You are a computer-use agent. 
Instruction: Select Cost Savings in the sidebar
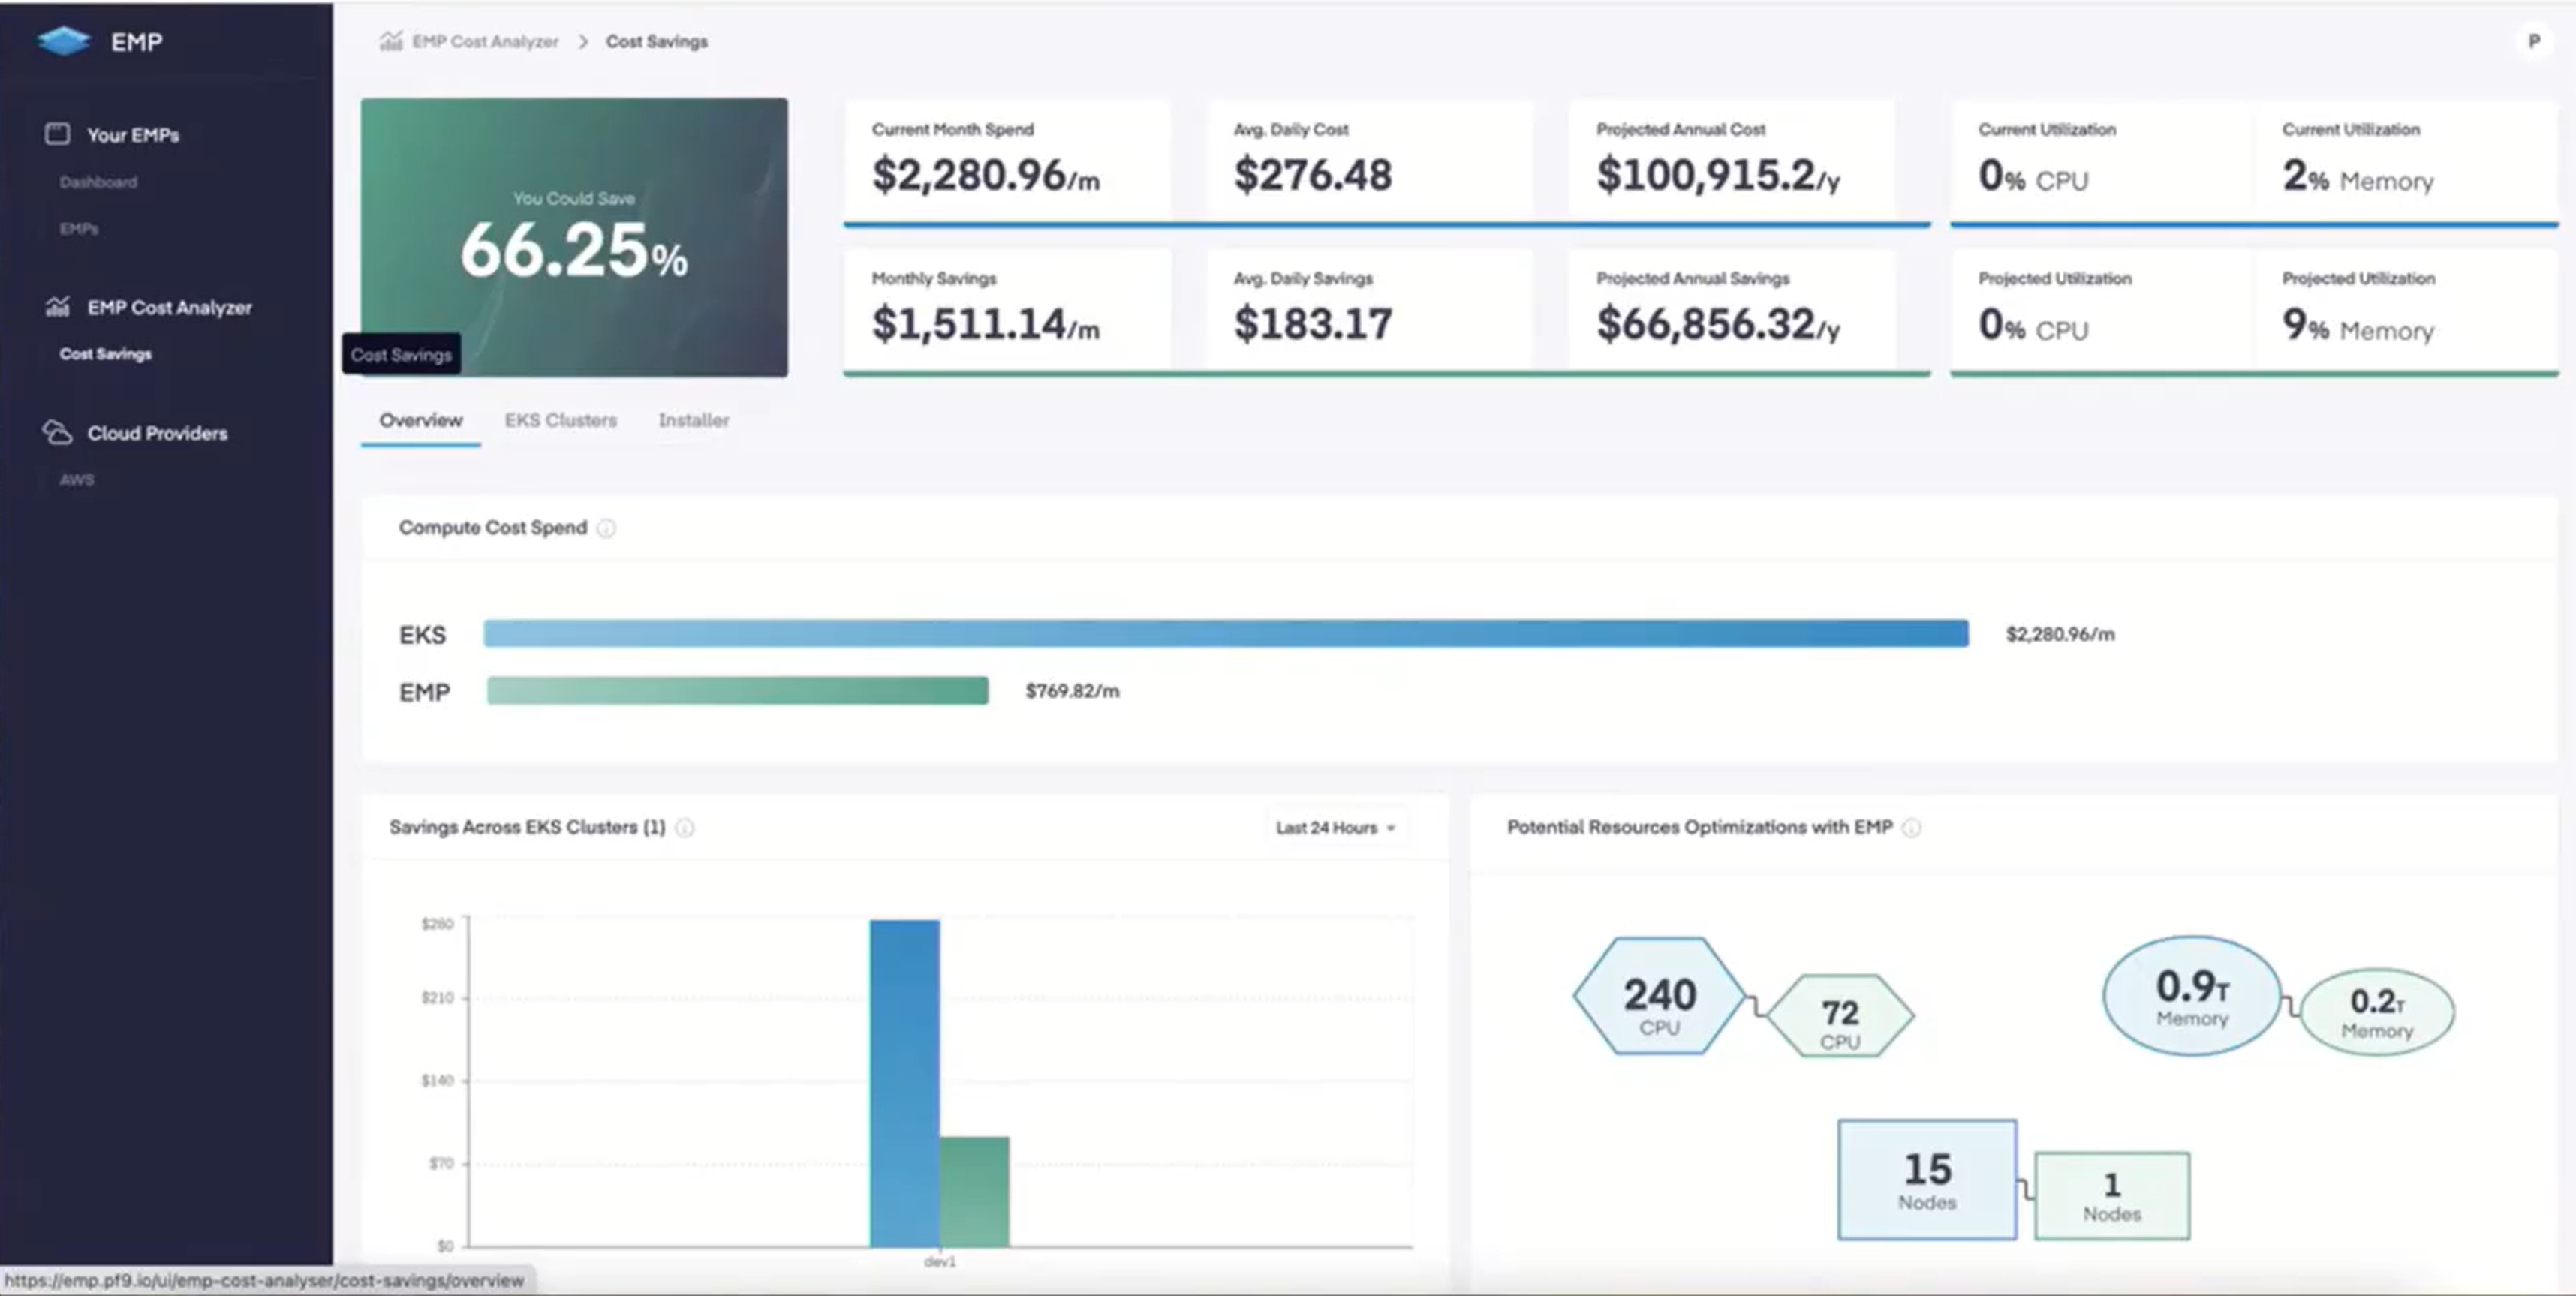coord(105,354)
